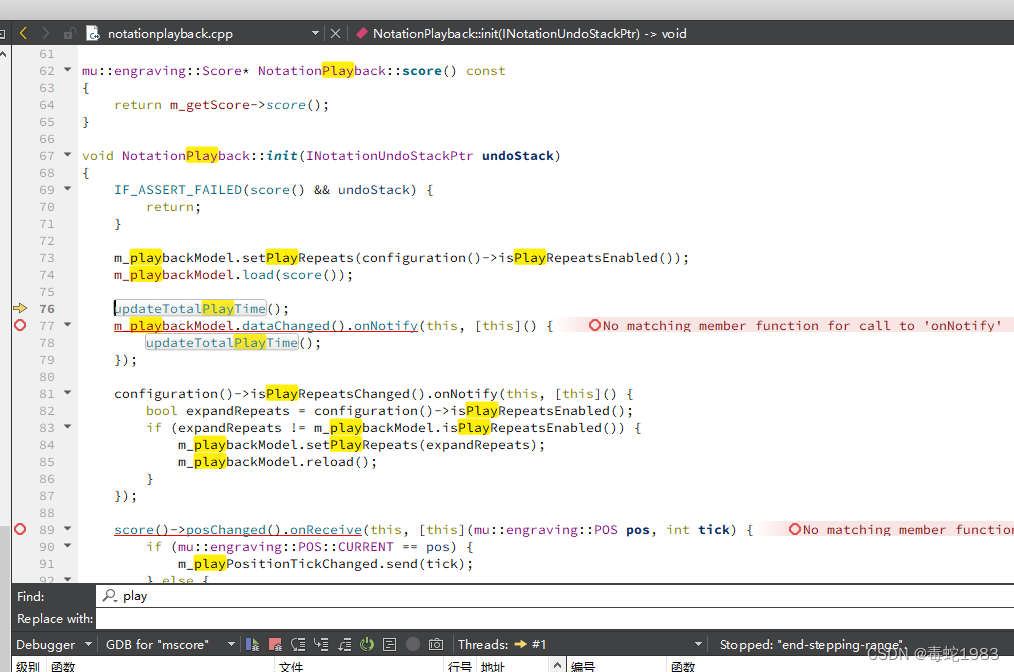Click the 'Replace with' input field

555,619
